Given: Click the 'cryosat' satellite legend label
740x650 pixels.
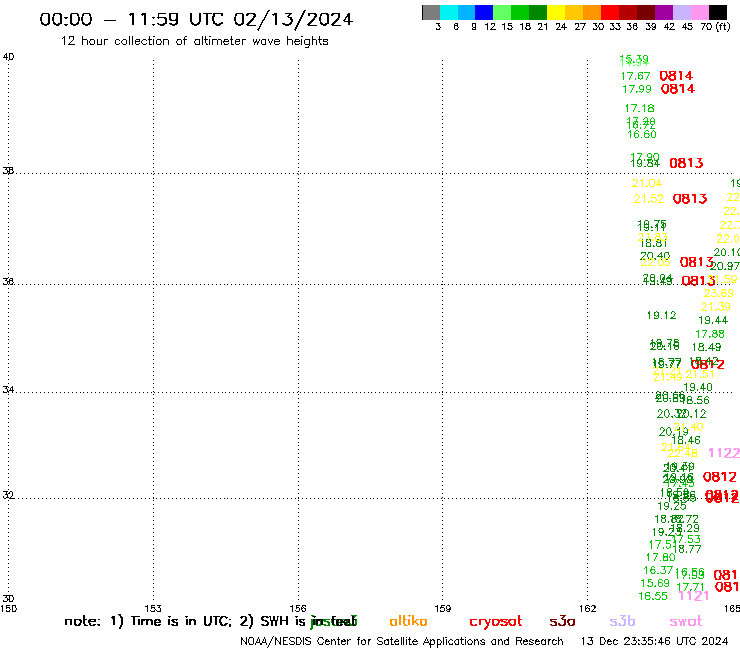Looking at the screenshot, I should [496, 622].
